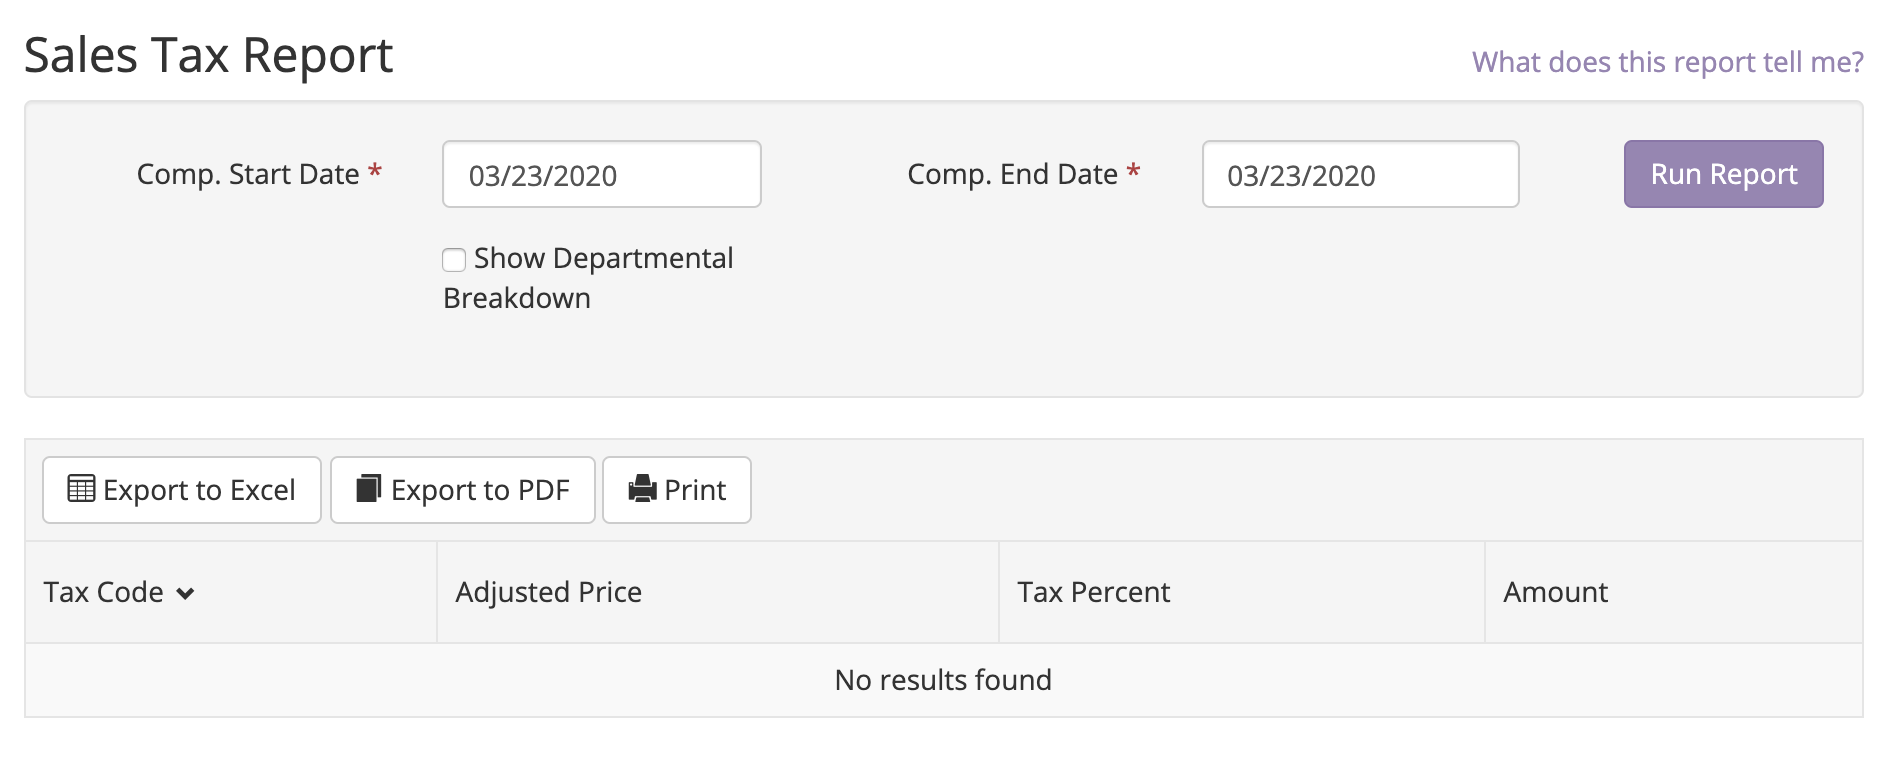This screenshot has width=1900, height=762.
Task: Click the Comp. Start Date label
Action: 247,174
